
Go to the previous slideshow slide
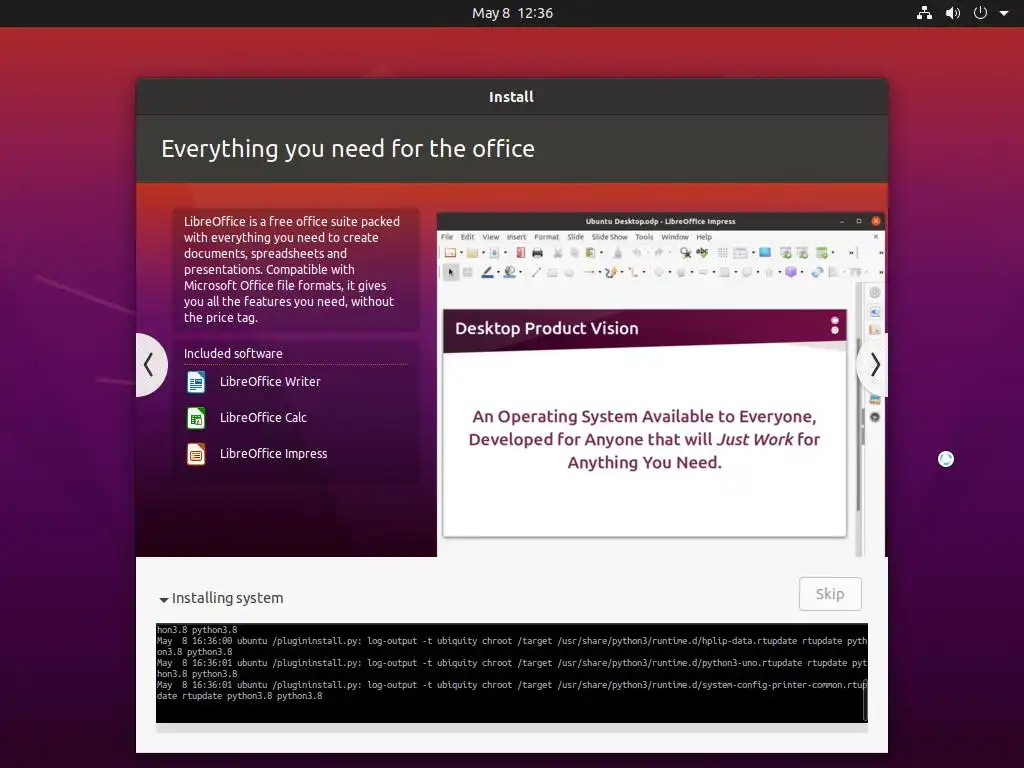pyautogui.click(x=150, y=364)
